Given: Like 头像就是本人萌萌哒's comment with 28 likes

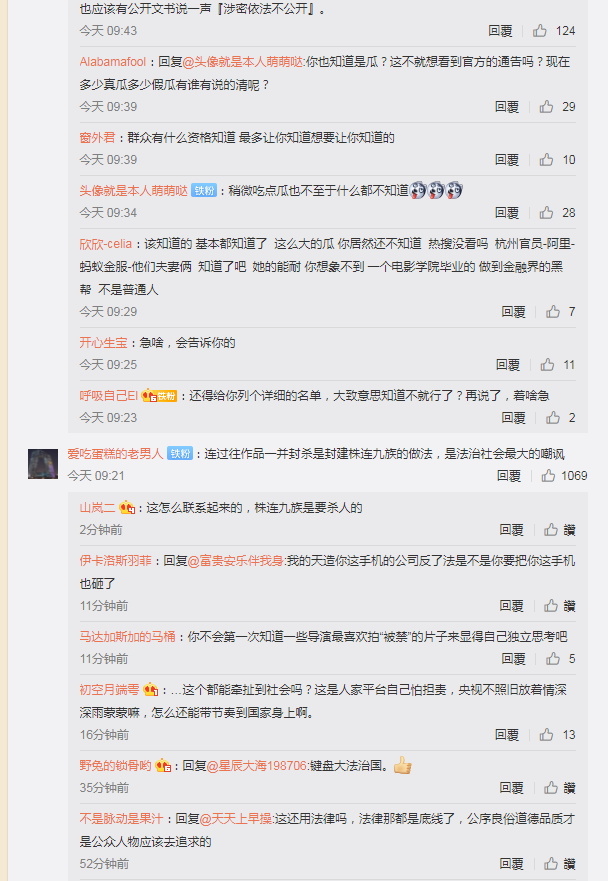Looking at the screenshot, I should click(x=546, y=212).
